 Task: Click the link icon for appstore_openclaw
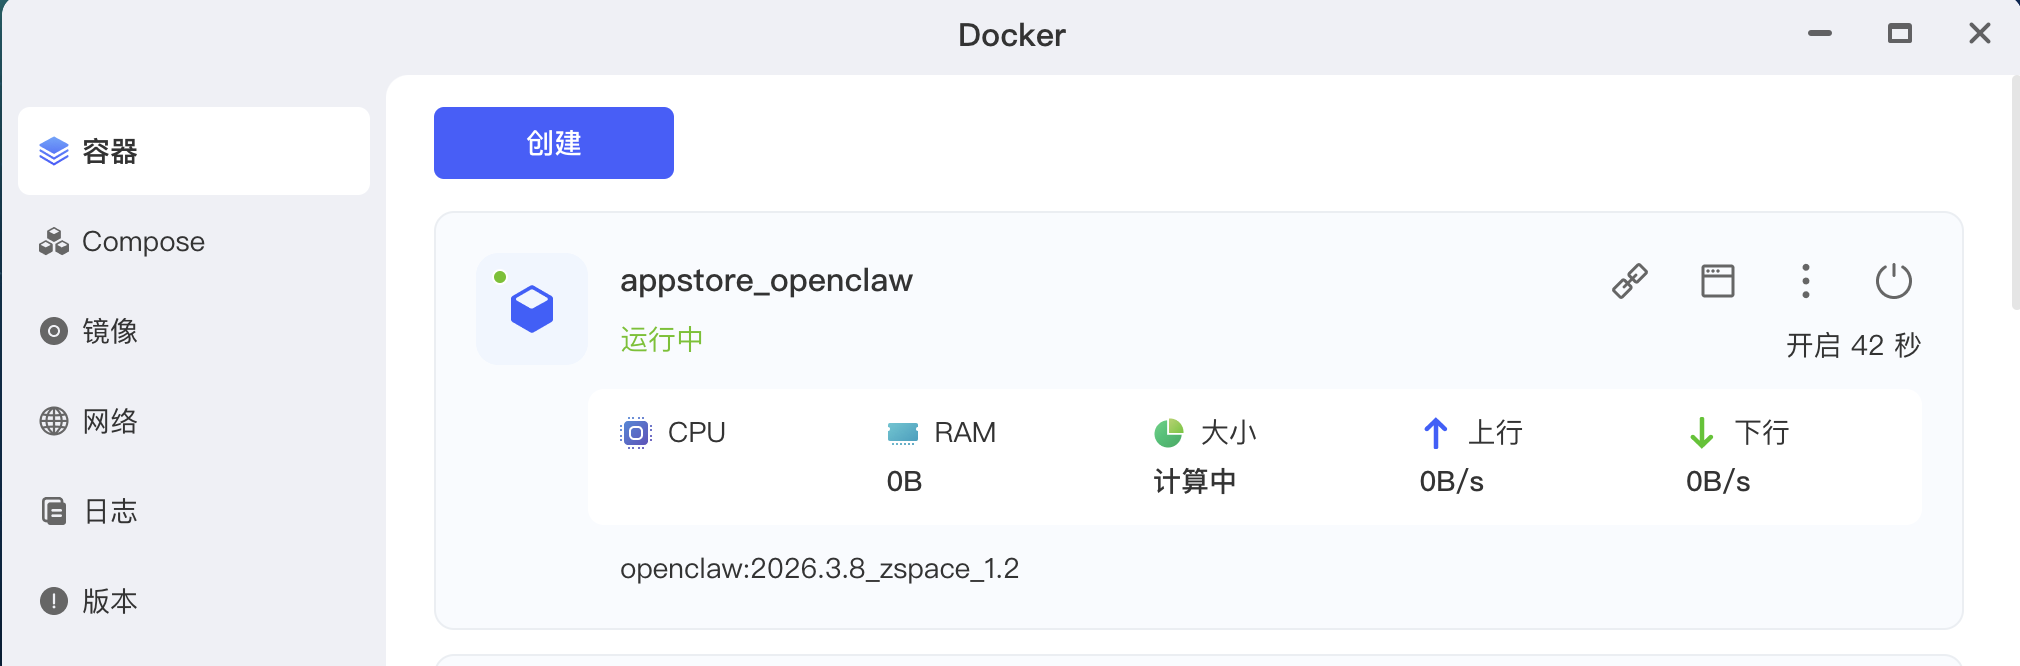click(x=1630, y=281)
